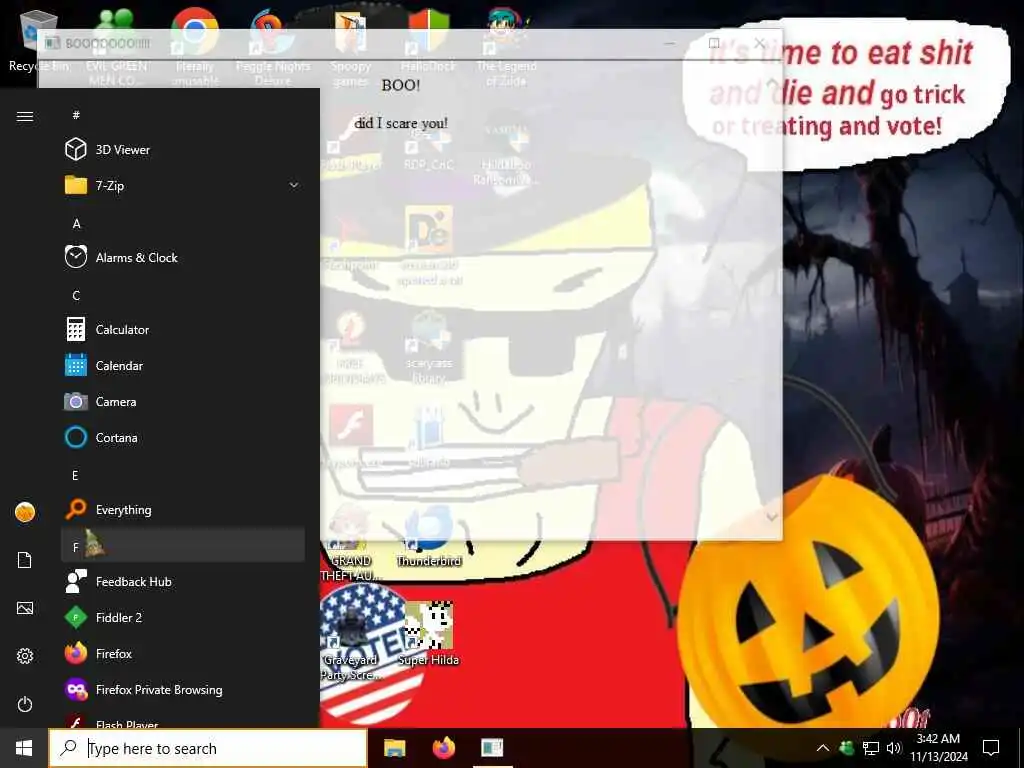The height and width of the screenshot is (768, 1024).
Task: Show hidden system tray icons
Action: (x=823, y=748)
